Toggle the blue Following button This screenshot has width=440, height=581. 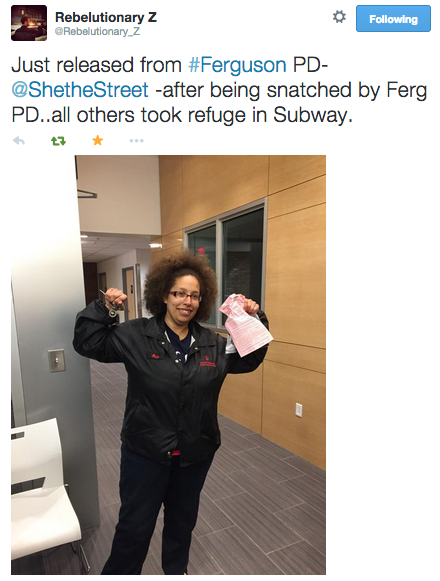pyautogui.click(x=393, y=19)
